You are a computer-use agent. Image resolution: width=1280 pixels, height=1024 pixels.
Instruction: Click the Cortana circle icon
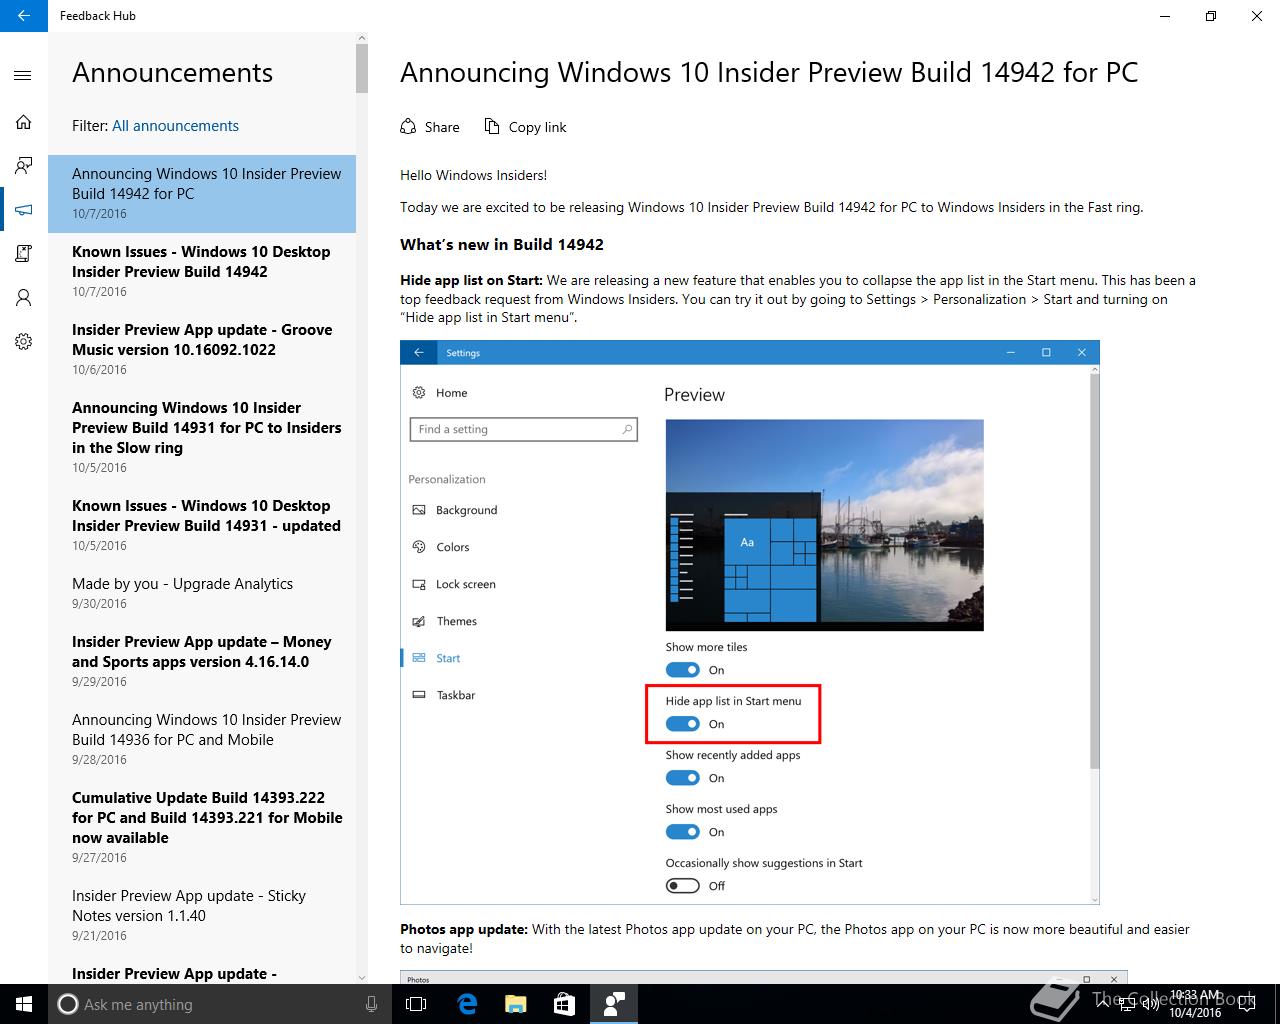click(68, 1004)
